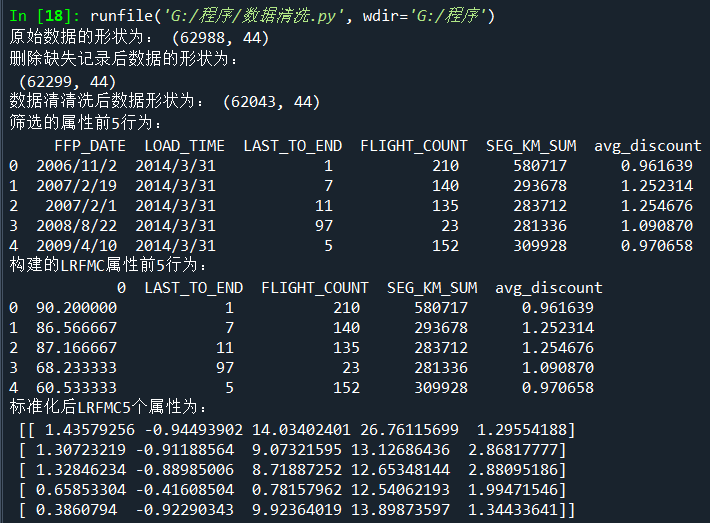
Task: Click the line 原始数据的形状为
Action: click(x=139, y=37)
